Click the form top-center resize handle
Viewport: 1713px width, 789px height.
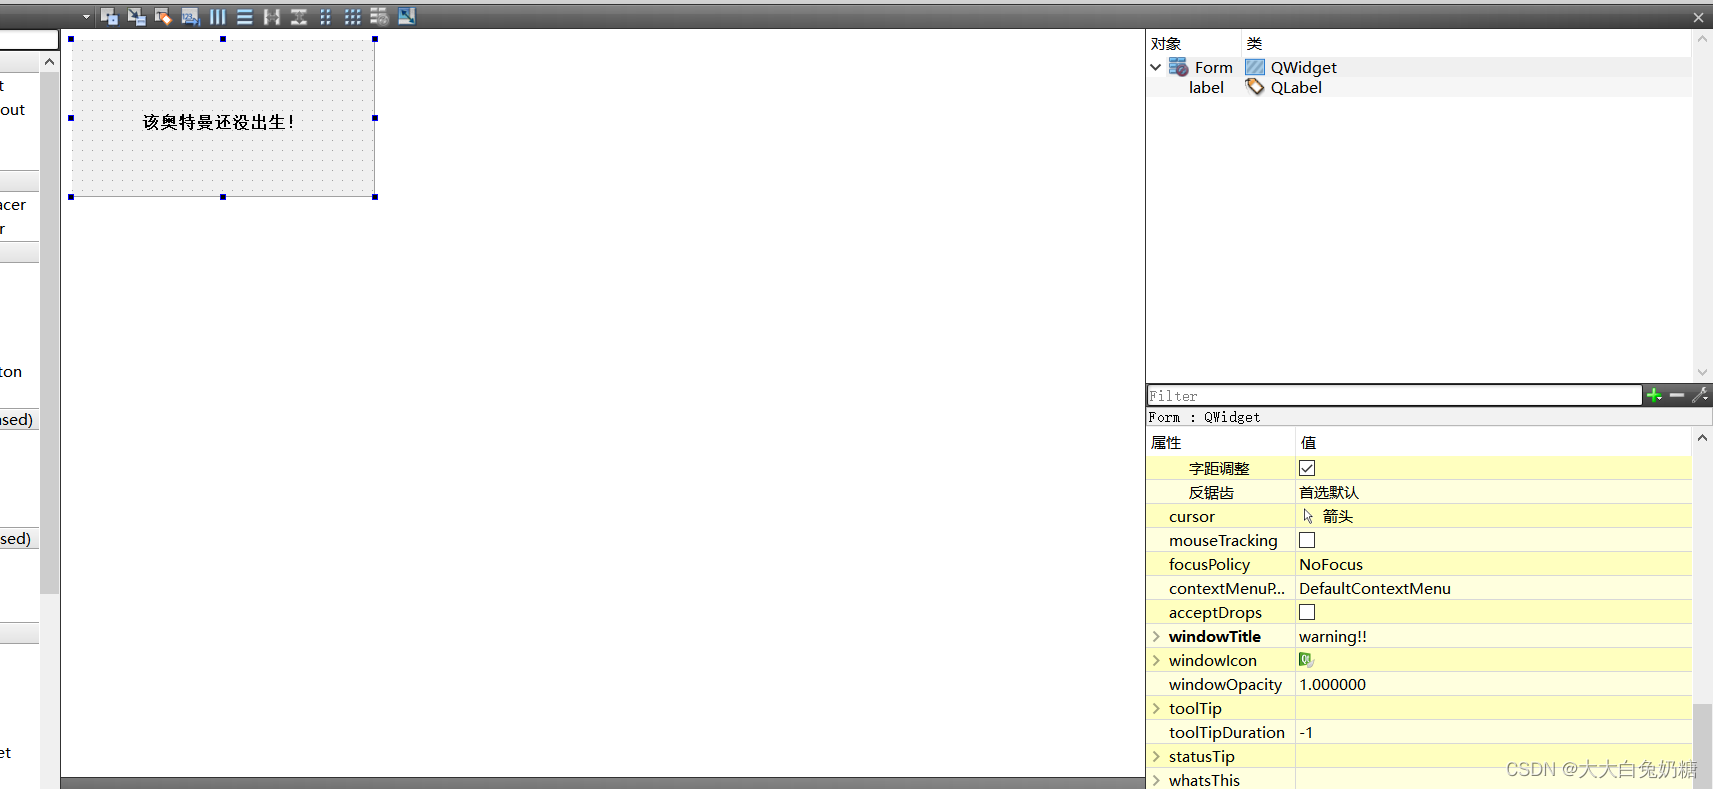(x=223, y=39)
